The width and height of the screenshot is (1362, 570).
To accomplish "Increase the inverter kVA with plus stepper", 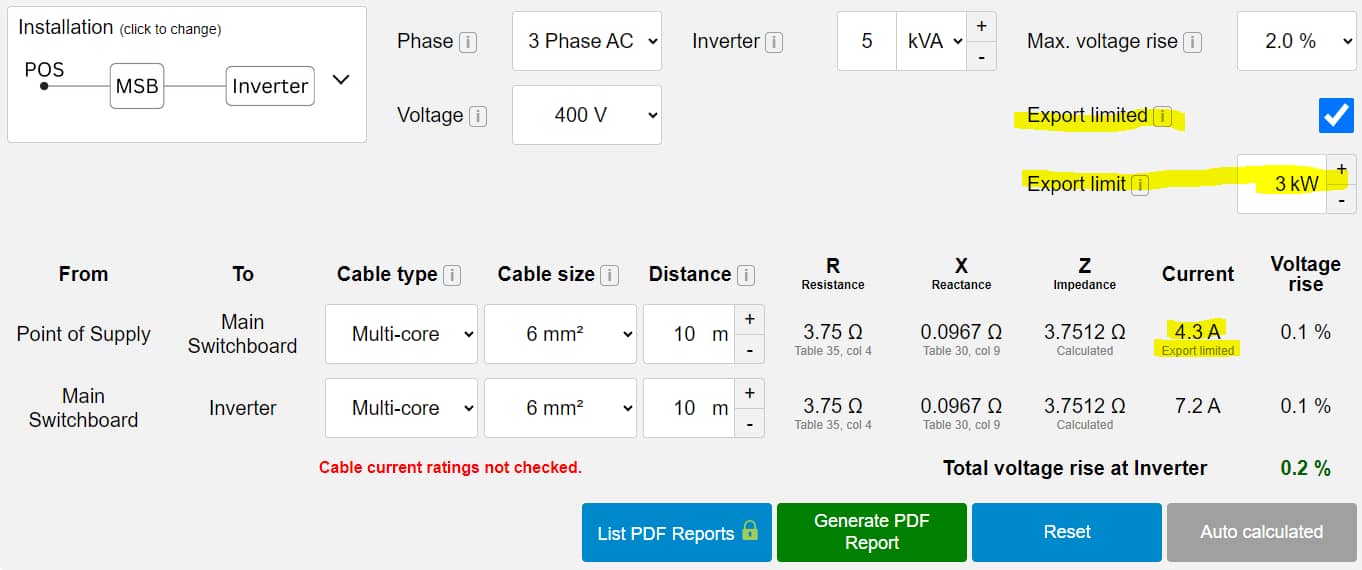I will (981, 26).
